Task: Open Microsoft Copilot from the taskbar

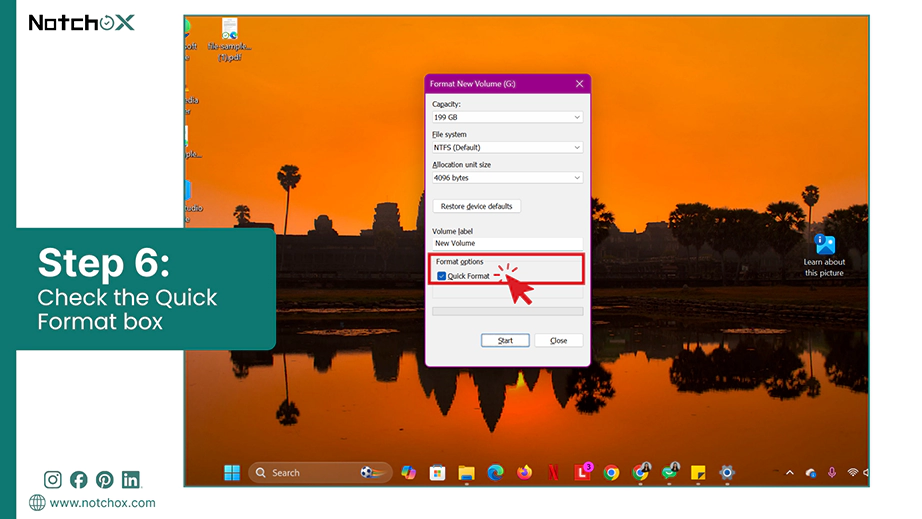Action: [409, 473]
